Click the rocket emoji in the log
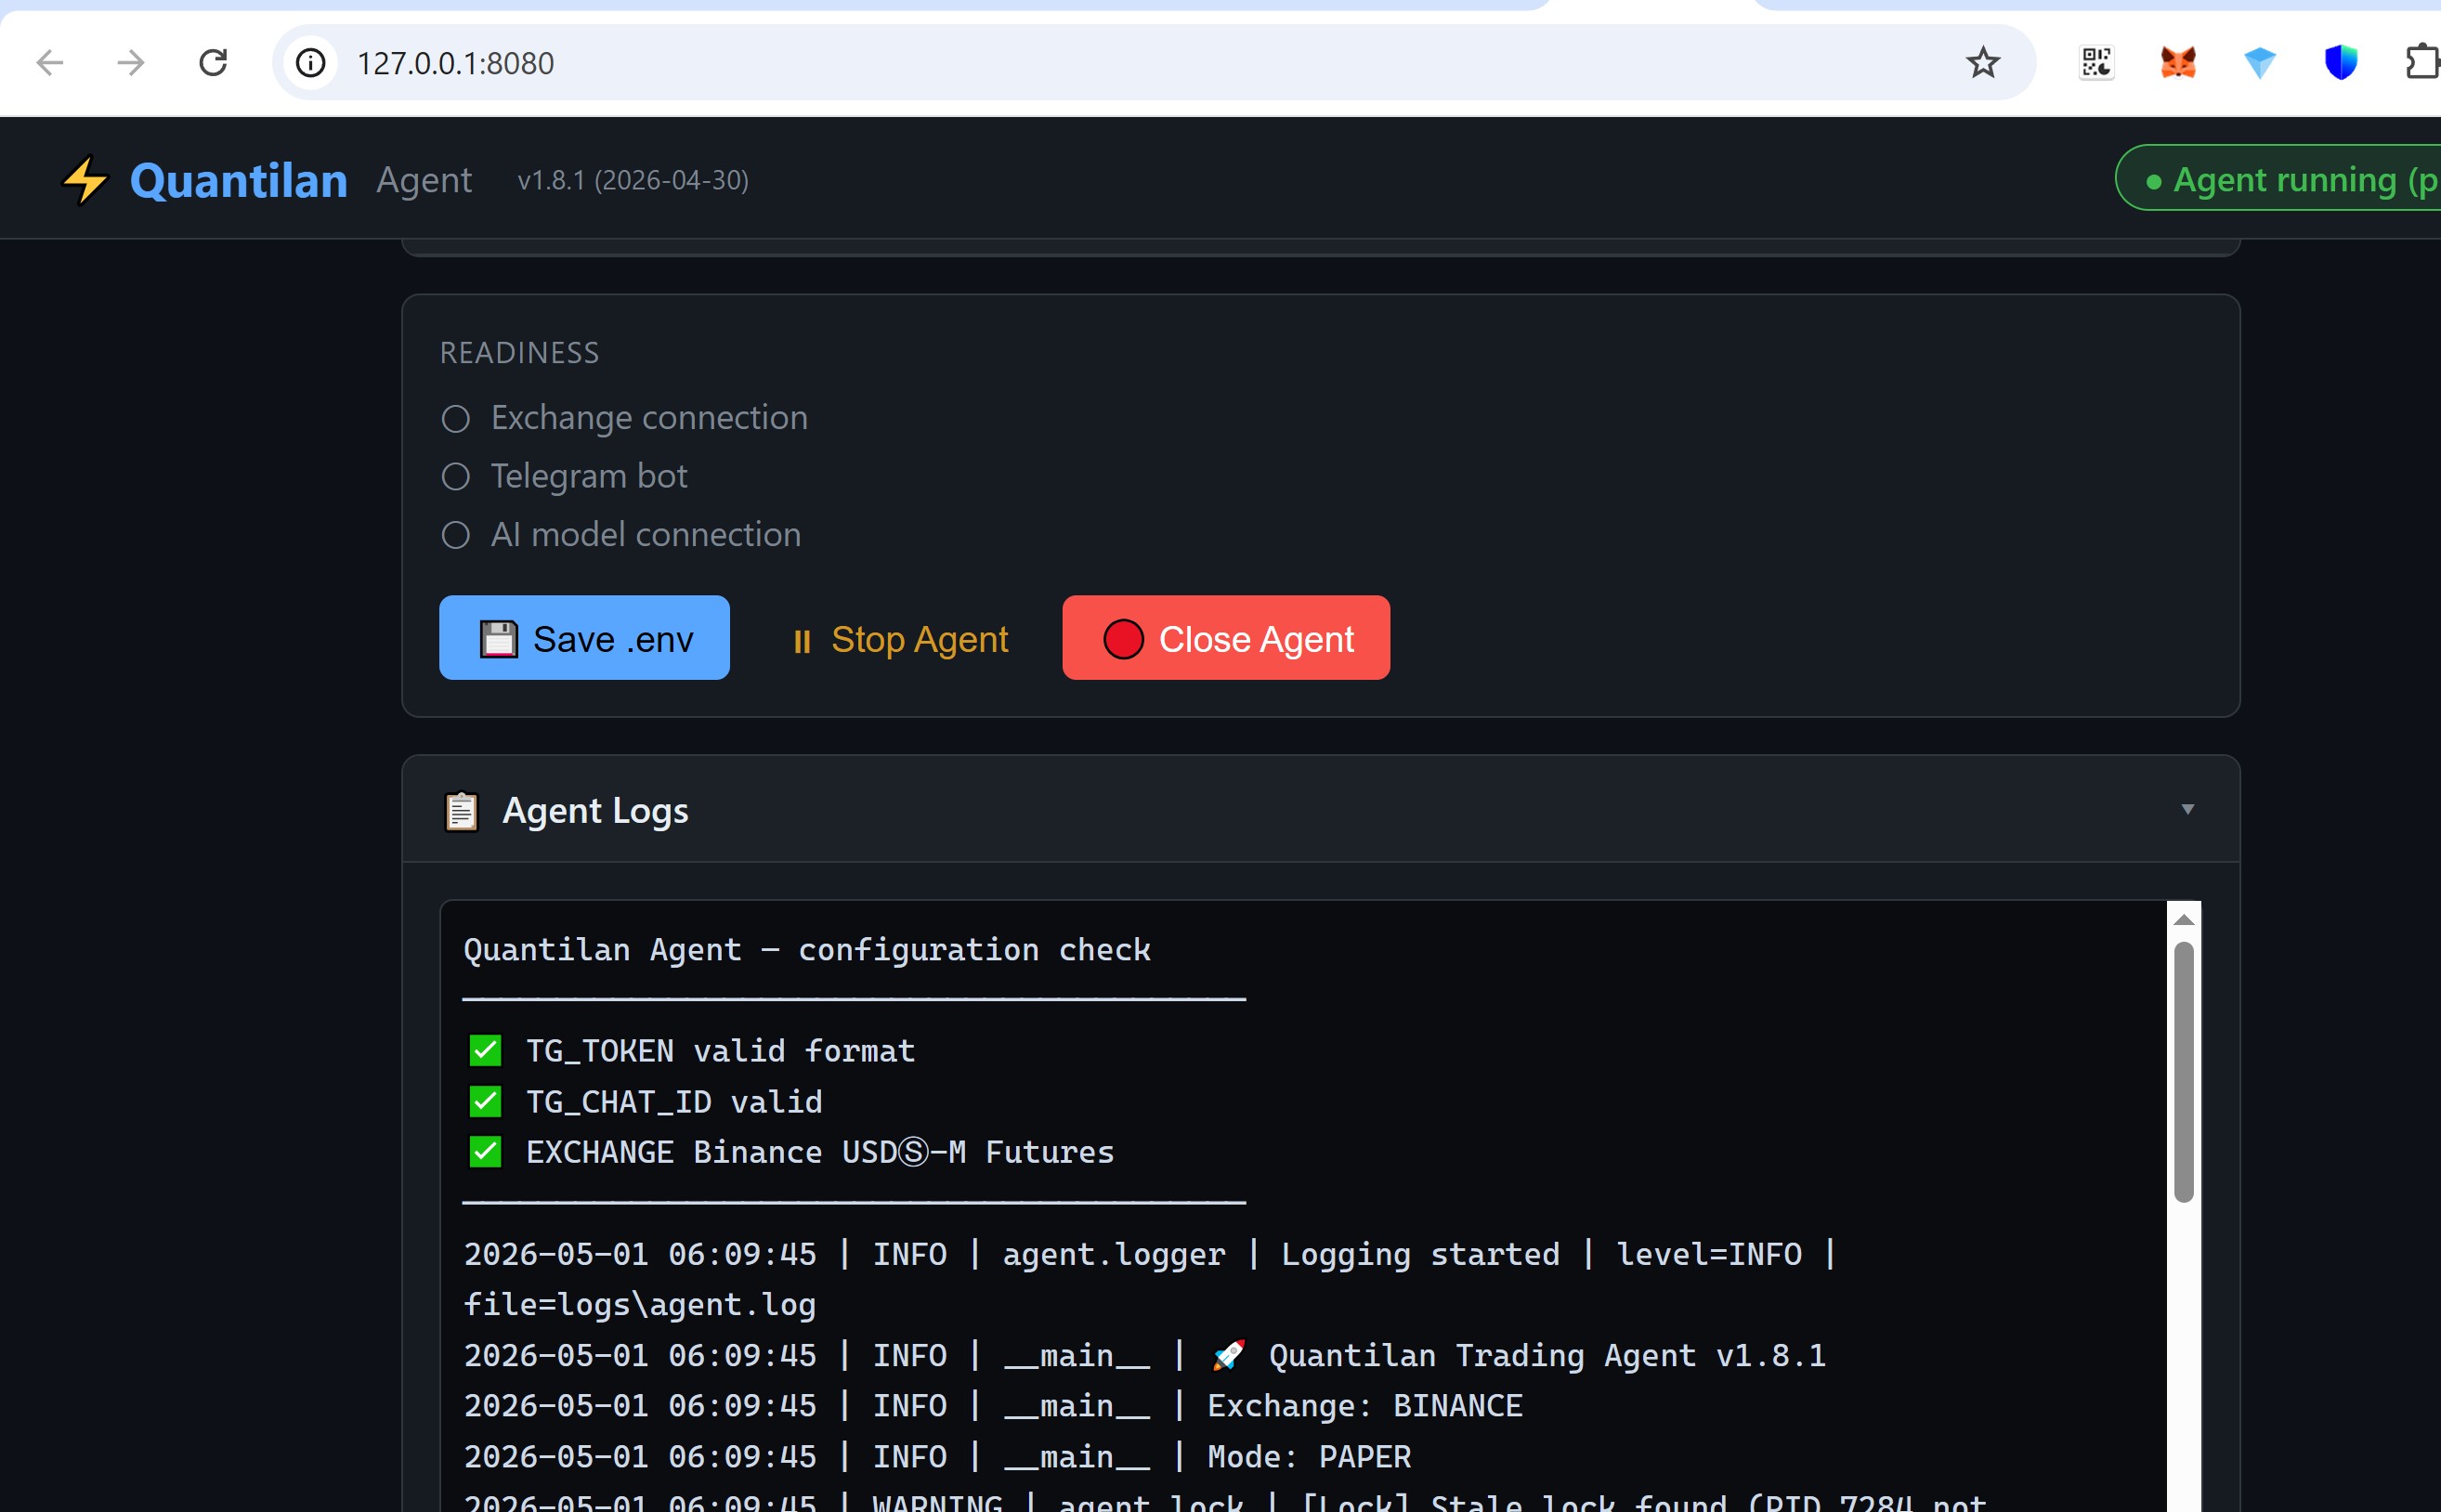Screen dimensions: 2441x1512 click(x=1229, y=1355)
